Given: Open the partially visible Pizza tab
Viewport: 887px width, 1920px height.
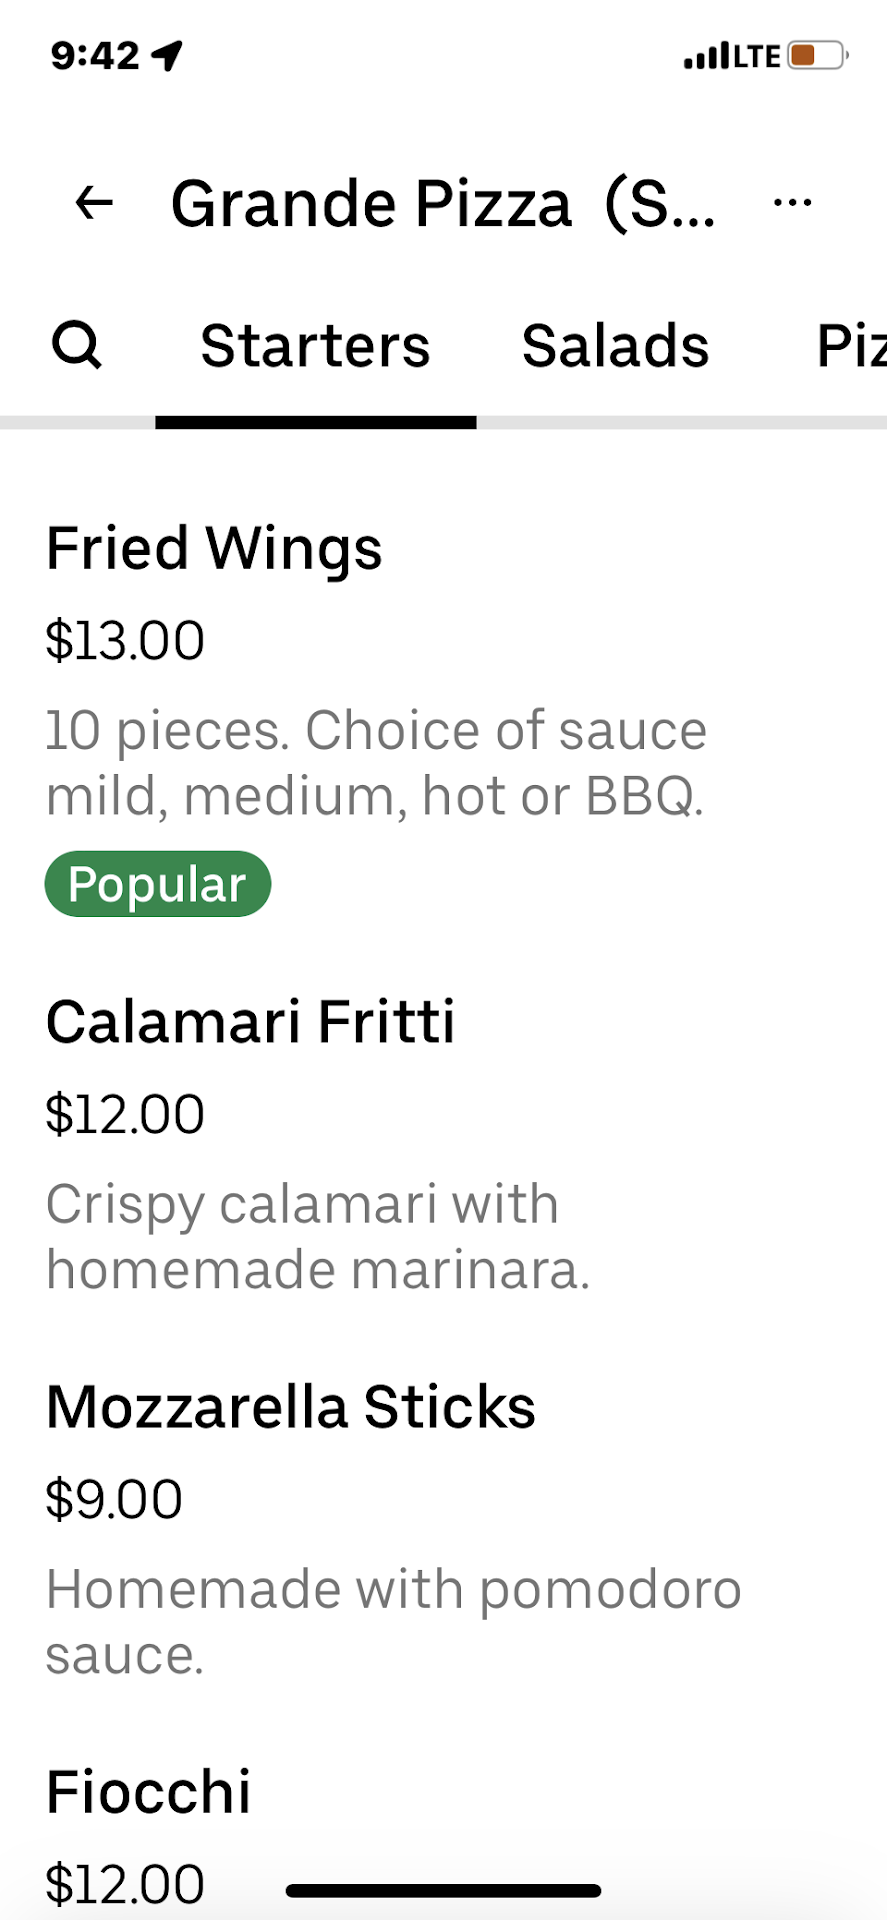Looking at the screenshot, I should (x=850, y=346).
